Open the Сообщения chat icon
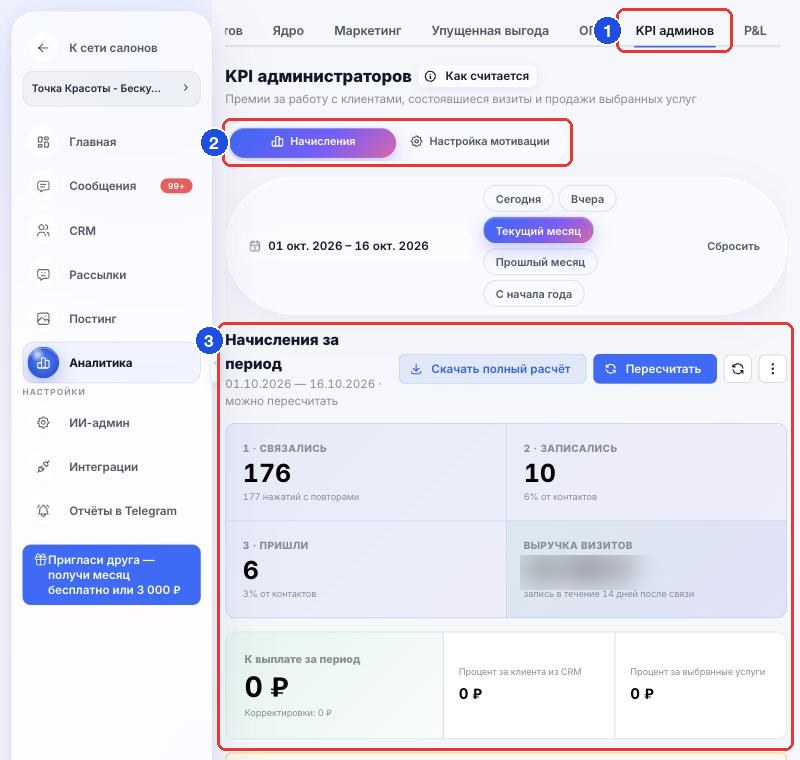This screenshot has height=760, width=800. [43, 186]
